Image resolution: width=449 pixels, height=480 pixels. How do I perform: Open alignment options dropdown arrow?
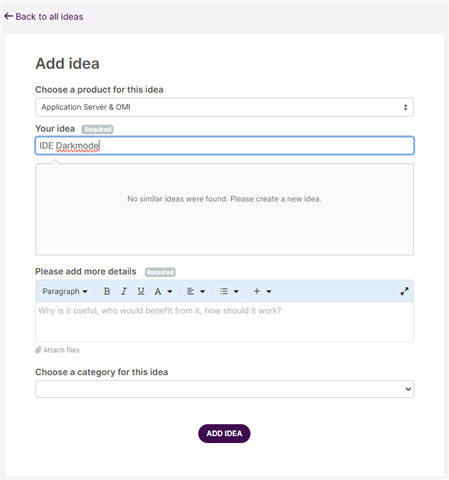click(x=202, y=292)
